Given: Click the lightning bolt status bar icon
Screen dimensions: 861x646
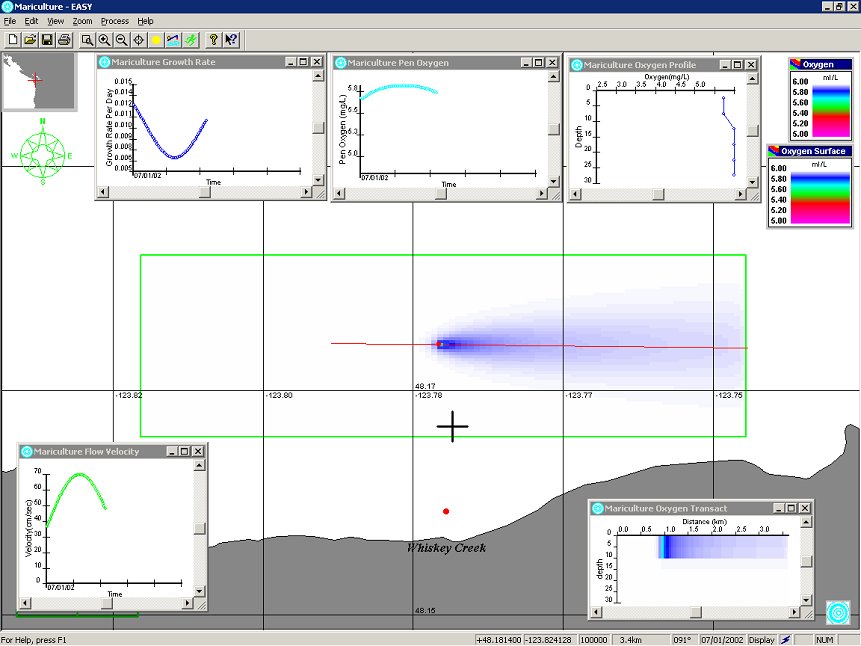Looking at the screenshot, I should [x=786, y=639].
